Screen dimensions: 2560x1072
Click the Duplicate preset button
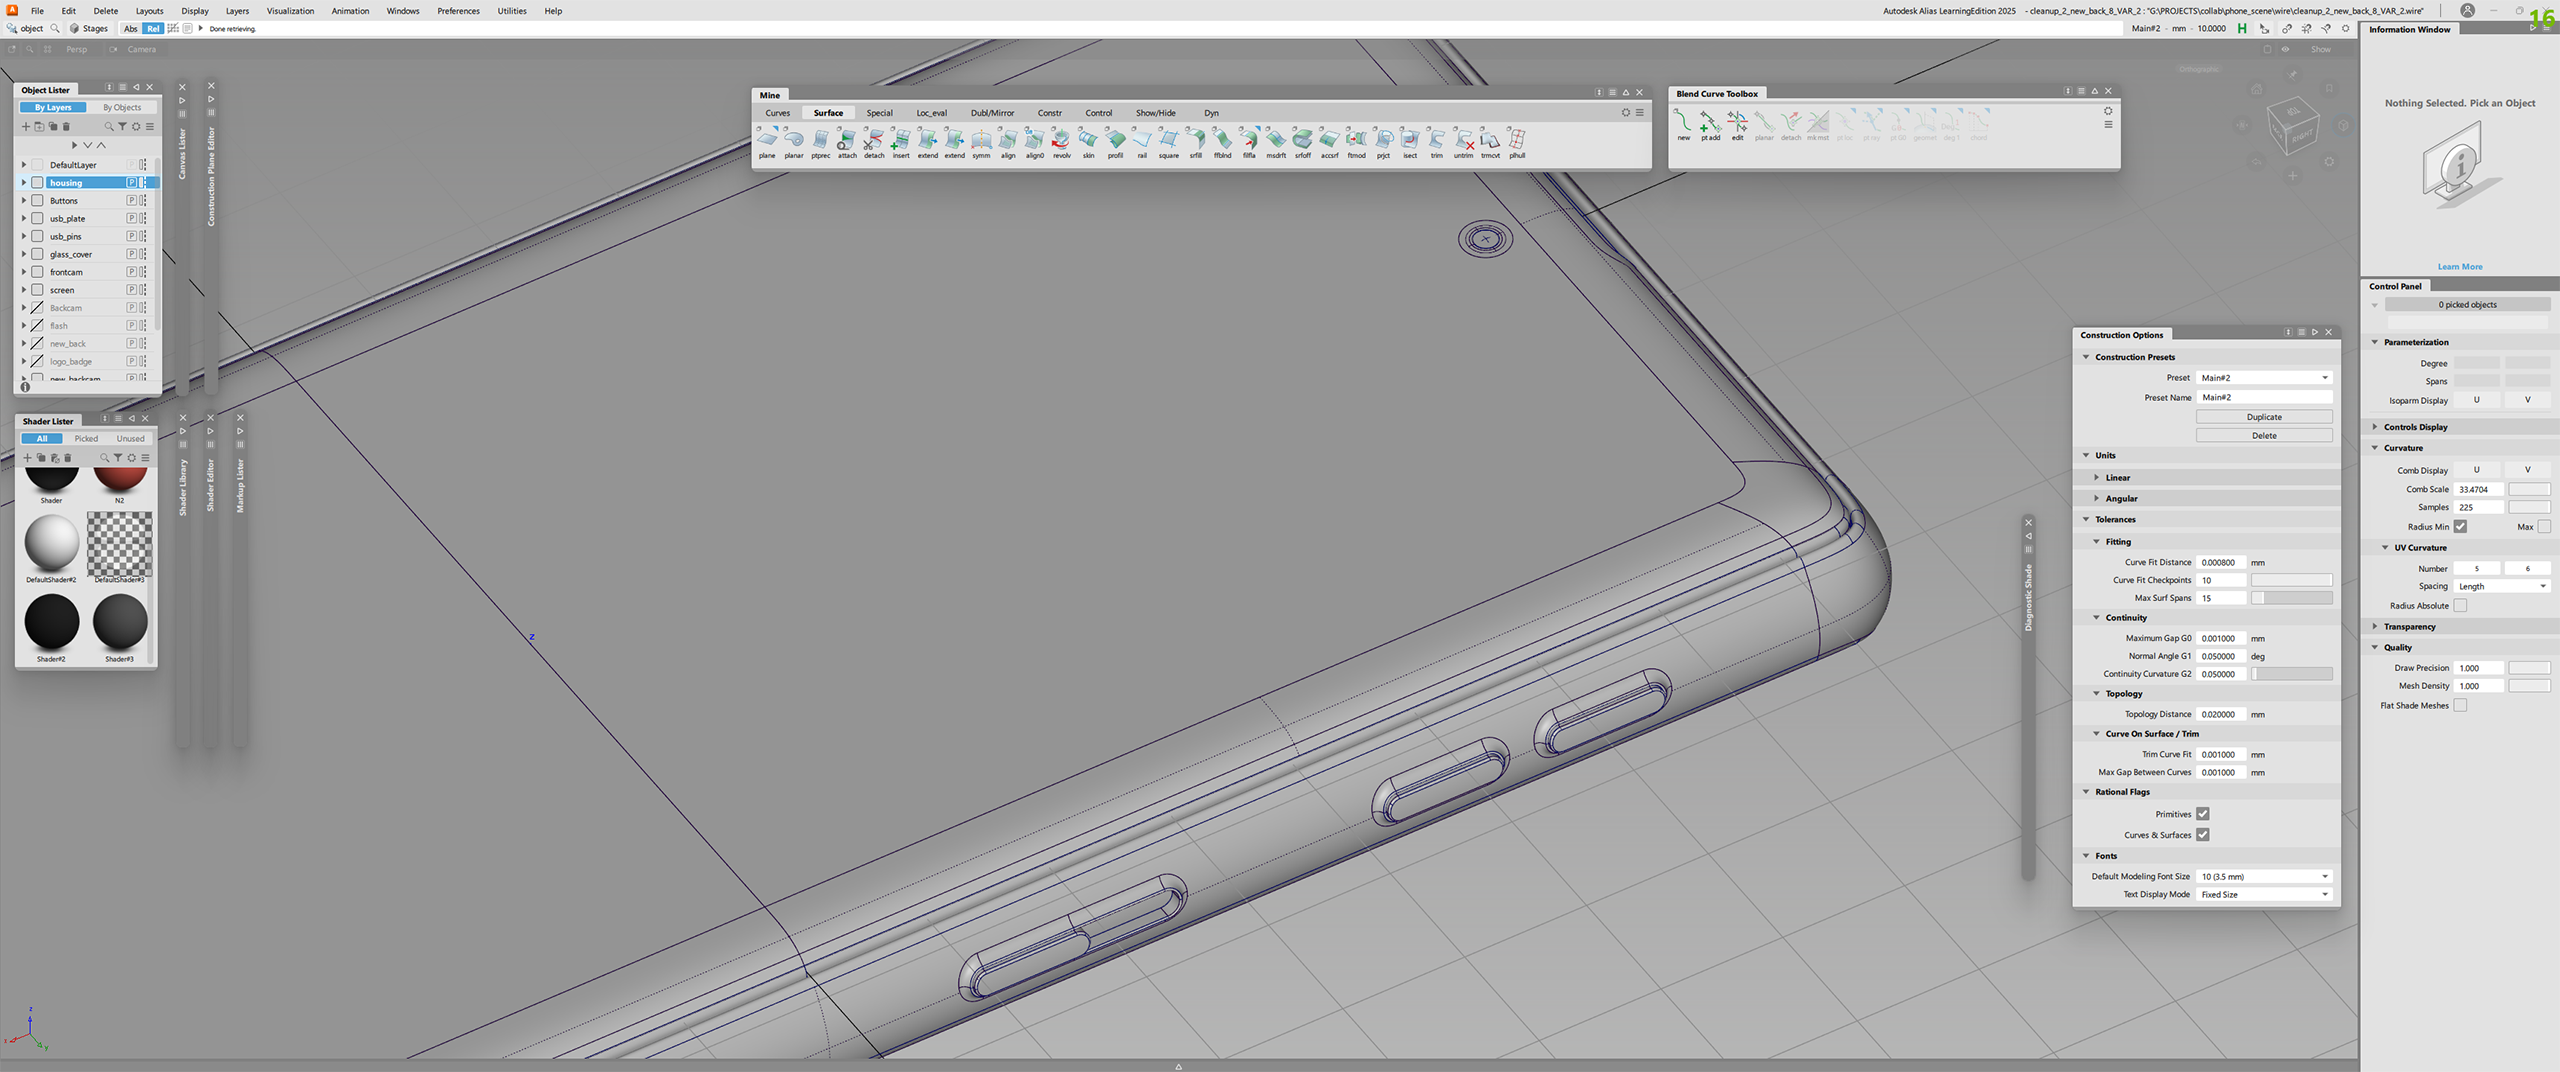[2264, 417]
